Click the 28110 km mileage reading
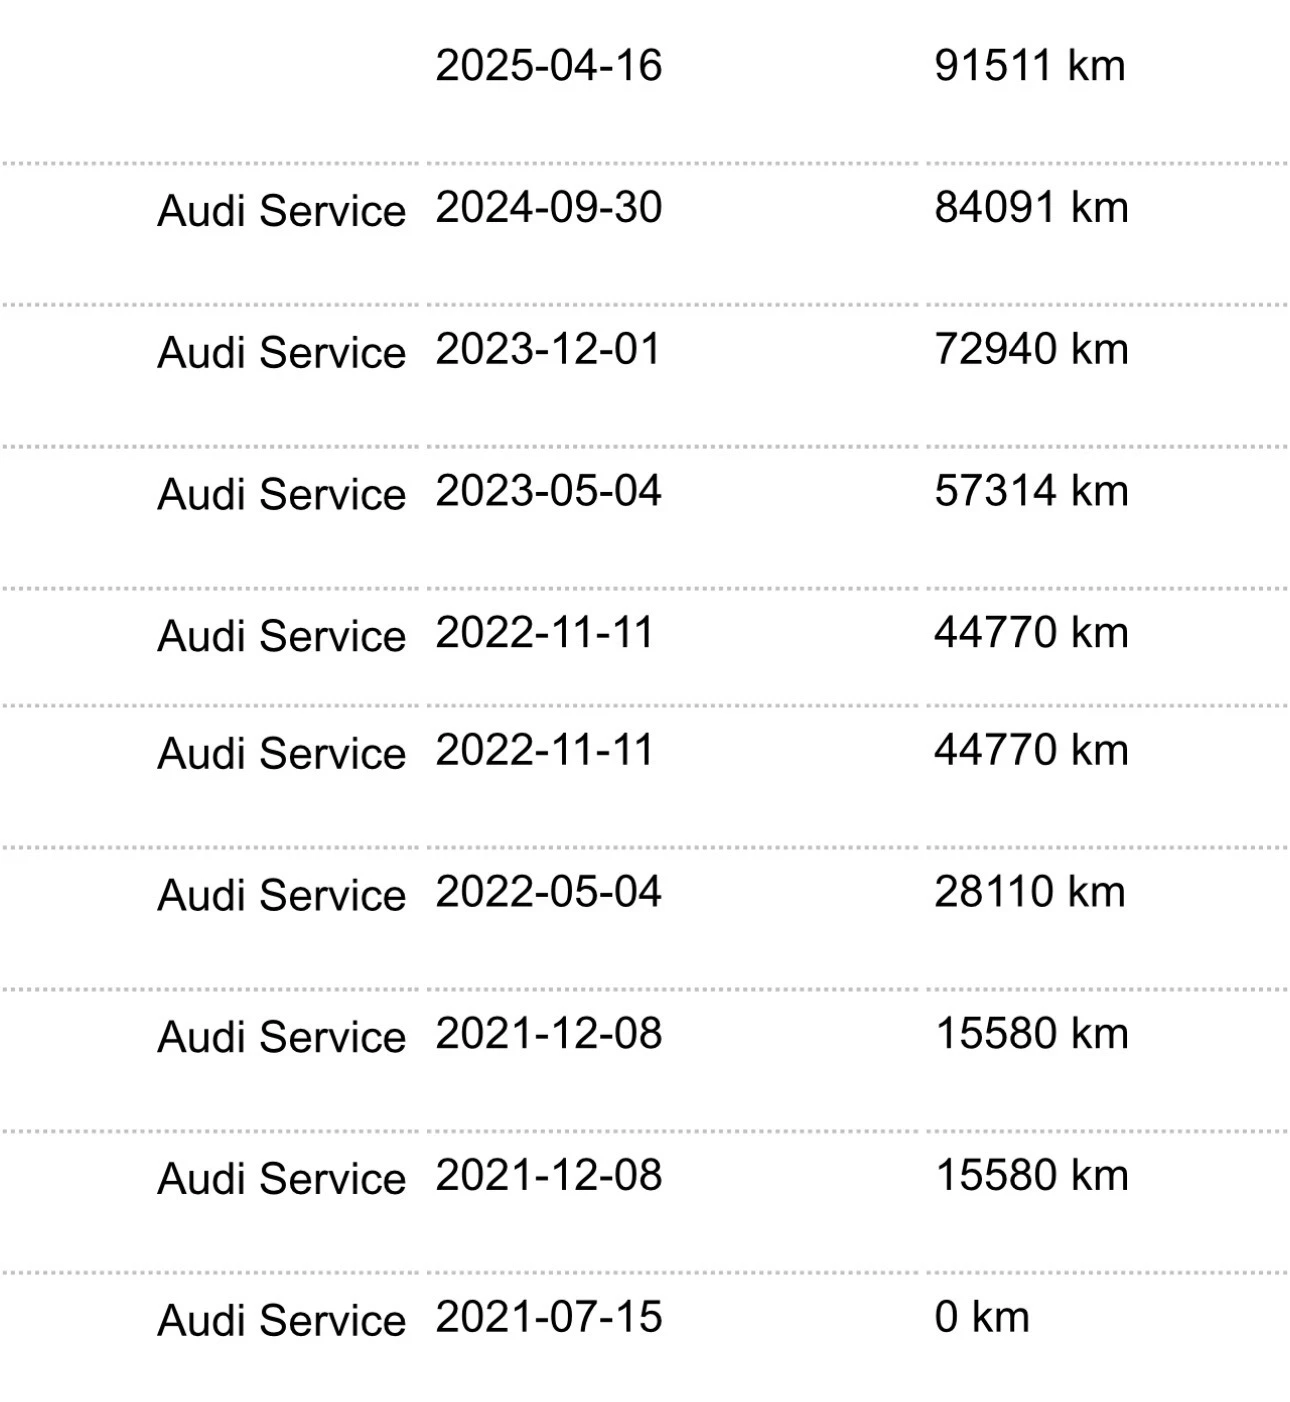This screenshot has height=1402, width=1290. point(1029,892)
